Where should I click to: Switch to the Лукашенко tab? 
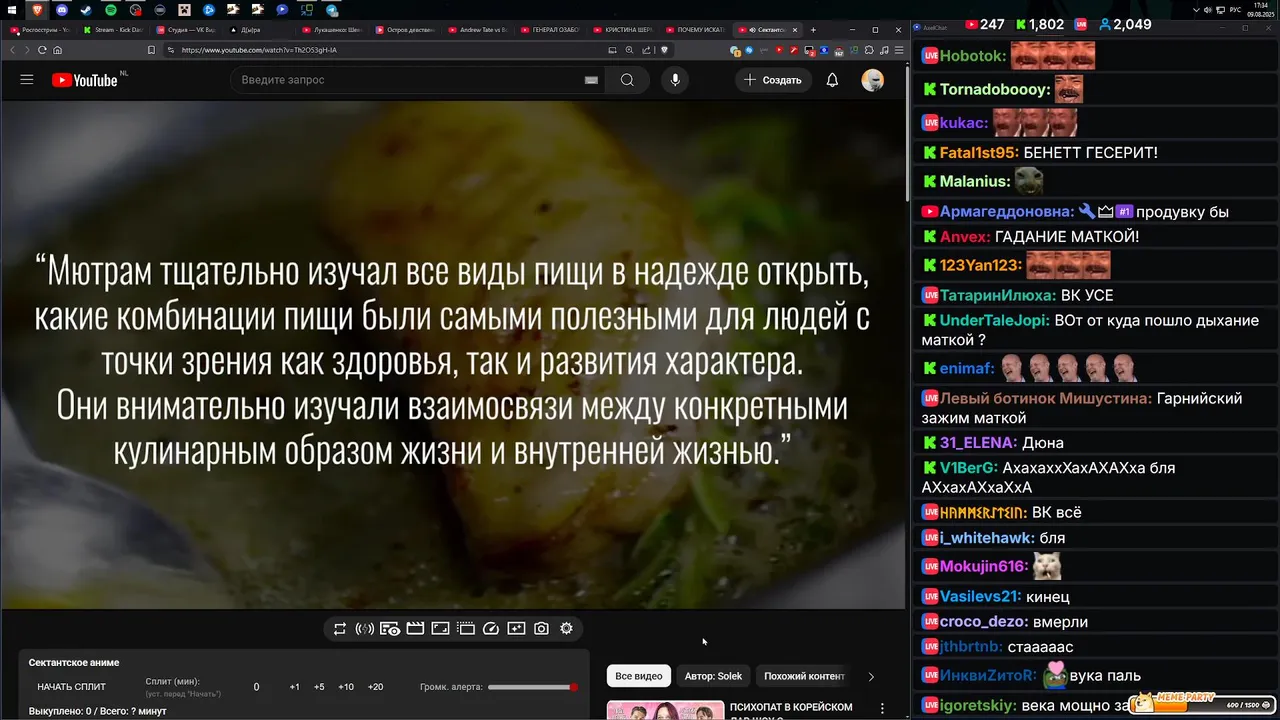coord(332,30)
